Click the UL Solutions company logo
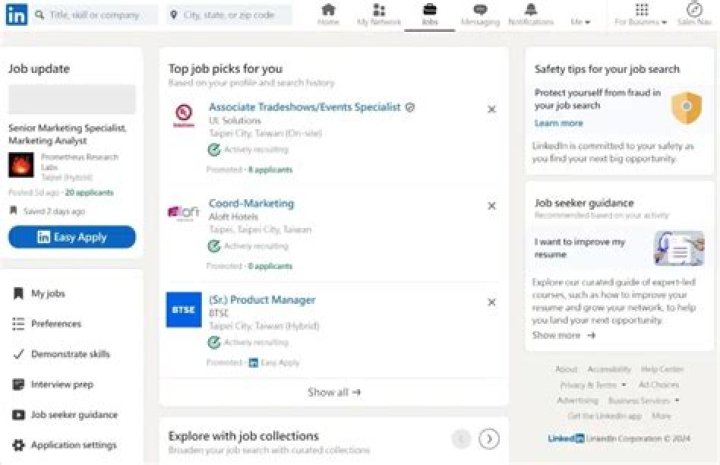This screenshot has height=465, width=720. [x=184, y=115]
